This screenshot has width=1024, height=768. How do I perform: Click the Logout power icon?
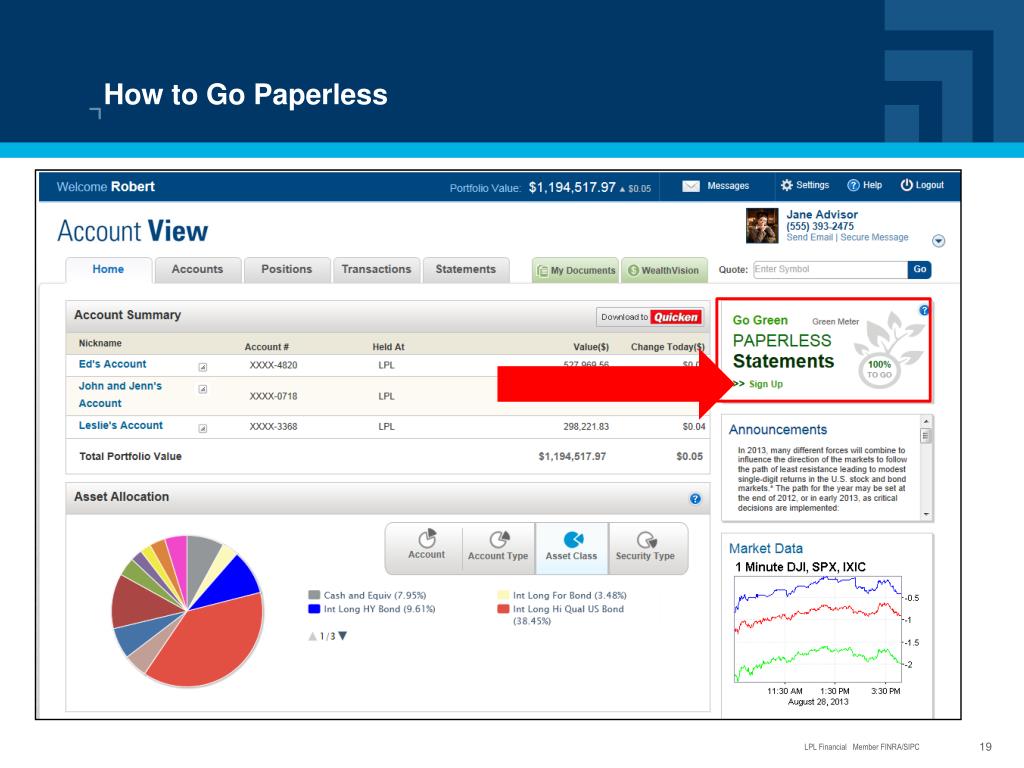tap(906, 185)
